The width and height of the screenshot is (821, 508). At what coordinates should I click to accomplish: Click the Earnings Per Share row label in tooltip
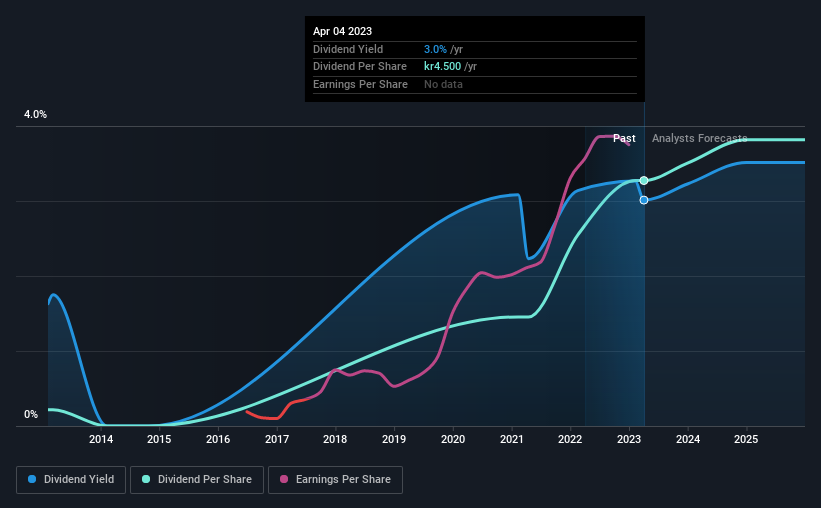click(360, 84)
